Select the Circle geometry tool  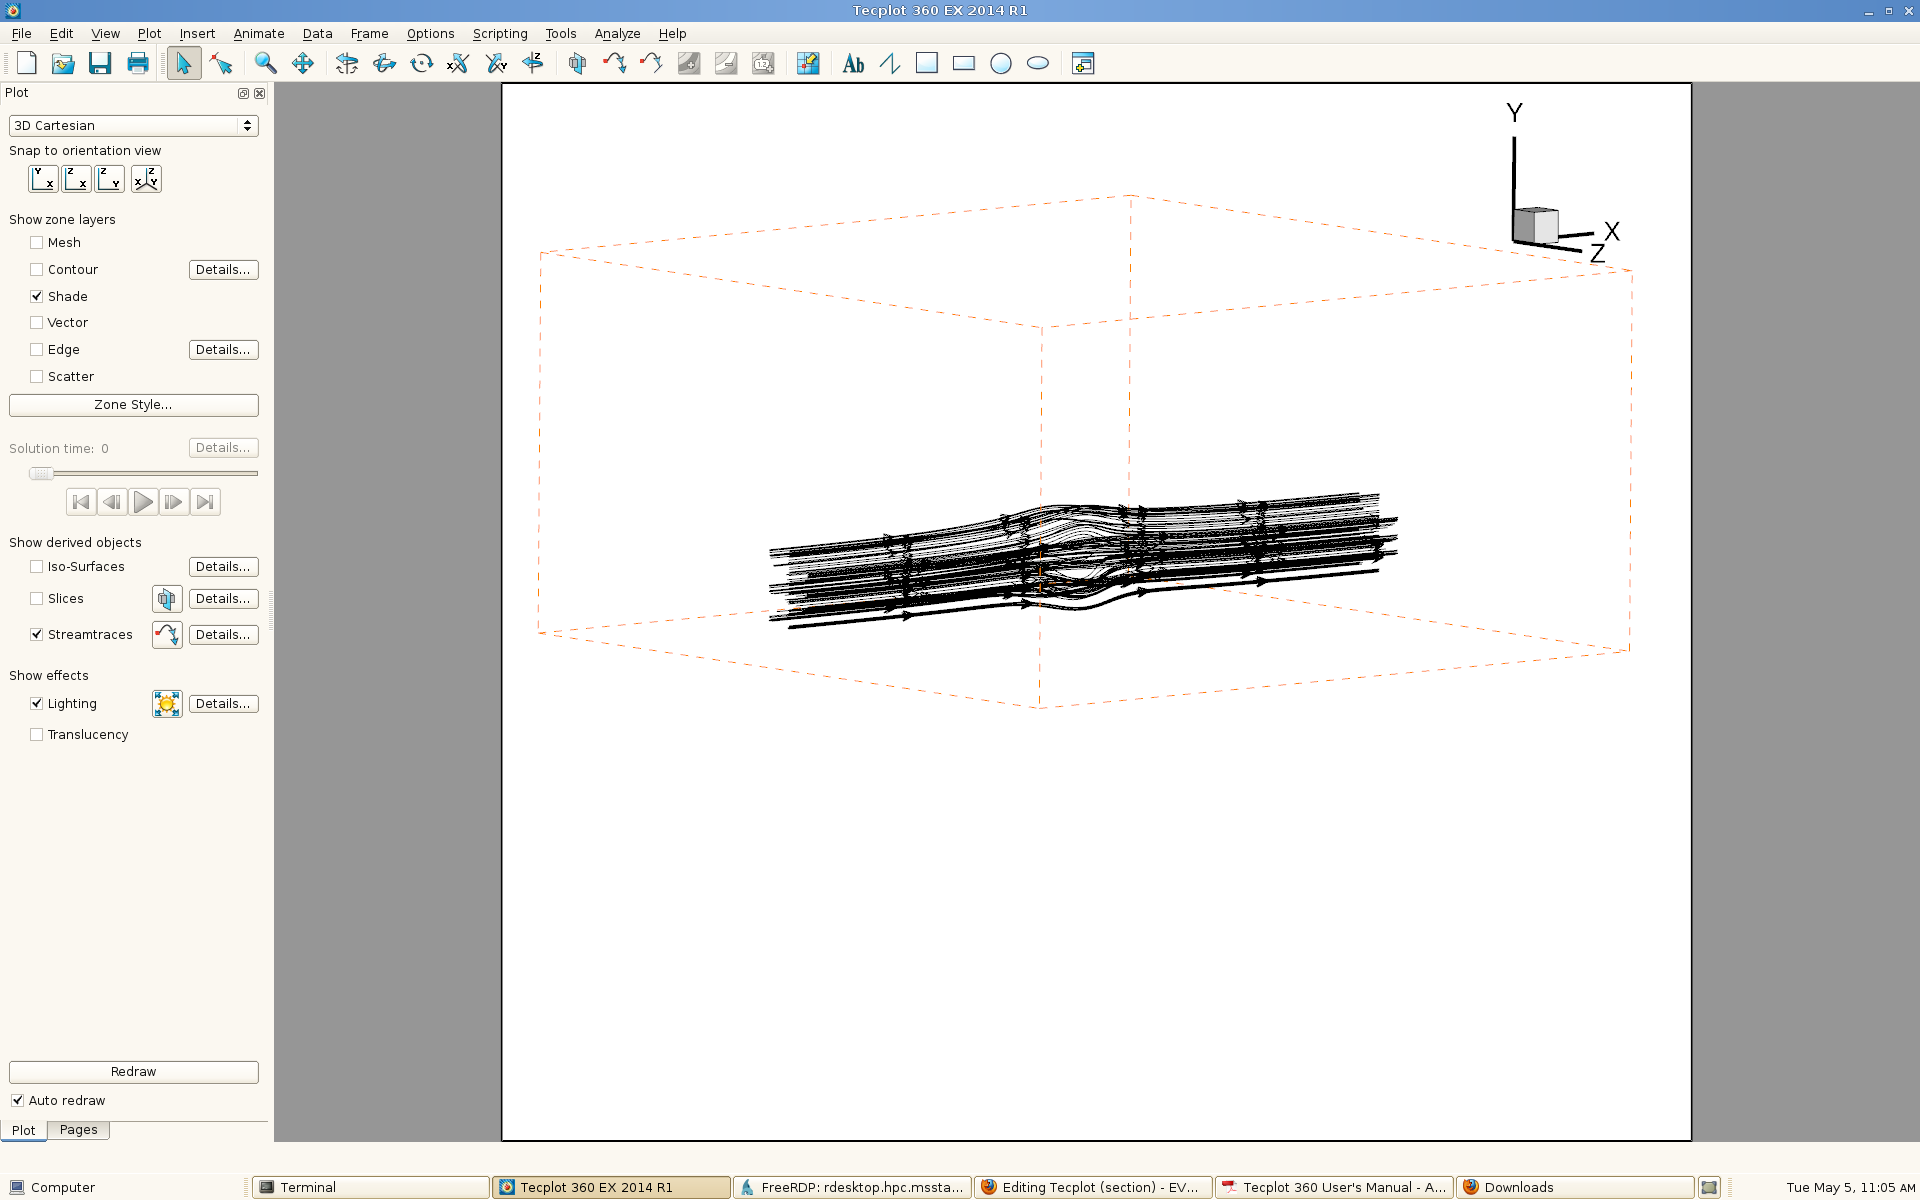click(x=1000, y=63)
